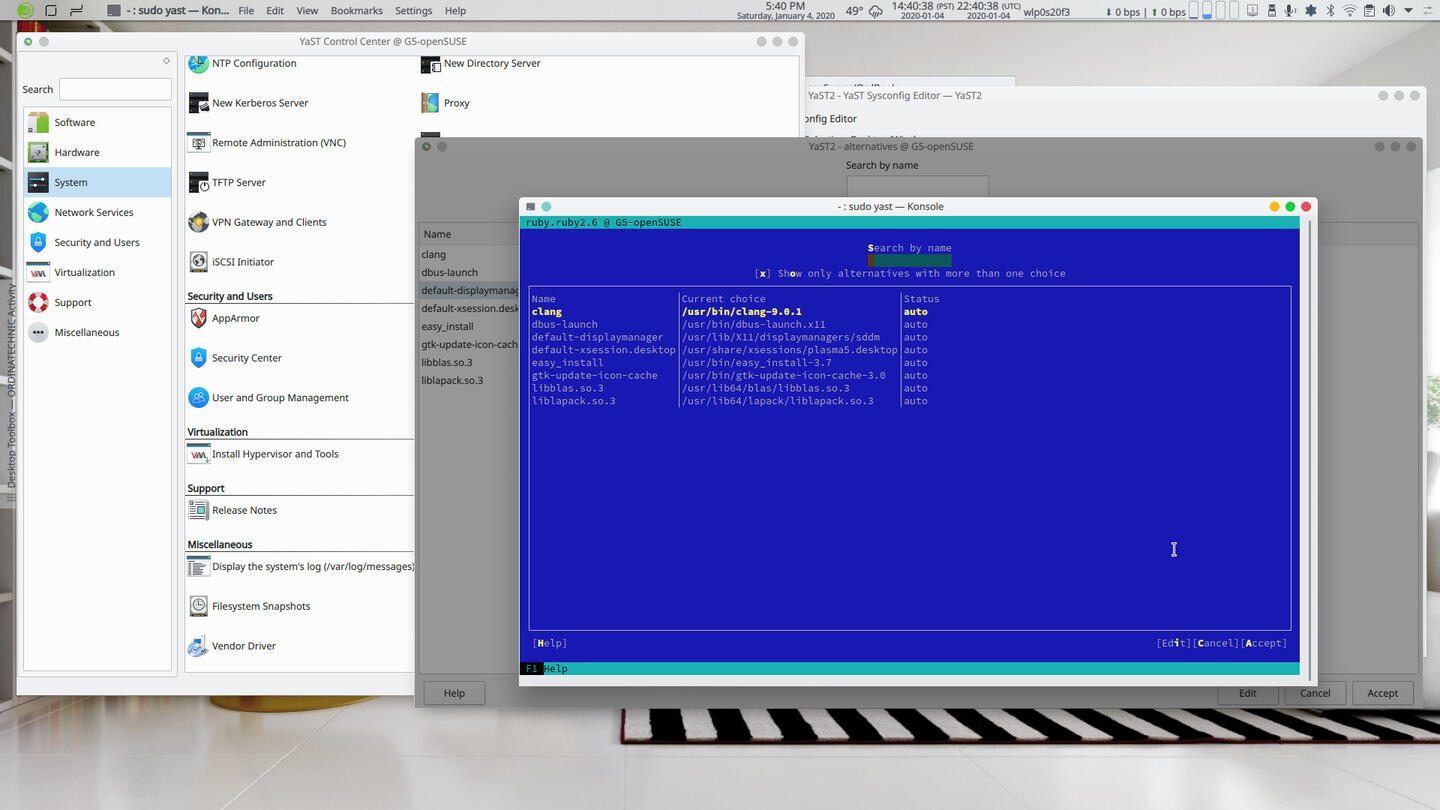Open Vendor Driver module
This screenshot has width=1440, height=810.
(x=232, y=646)
